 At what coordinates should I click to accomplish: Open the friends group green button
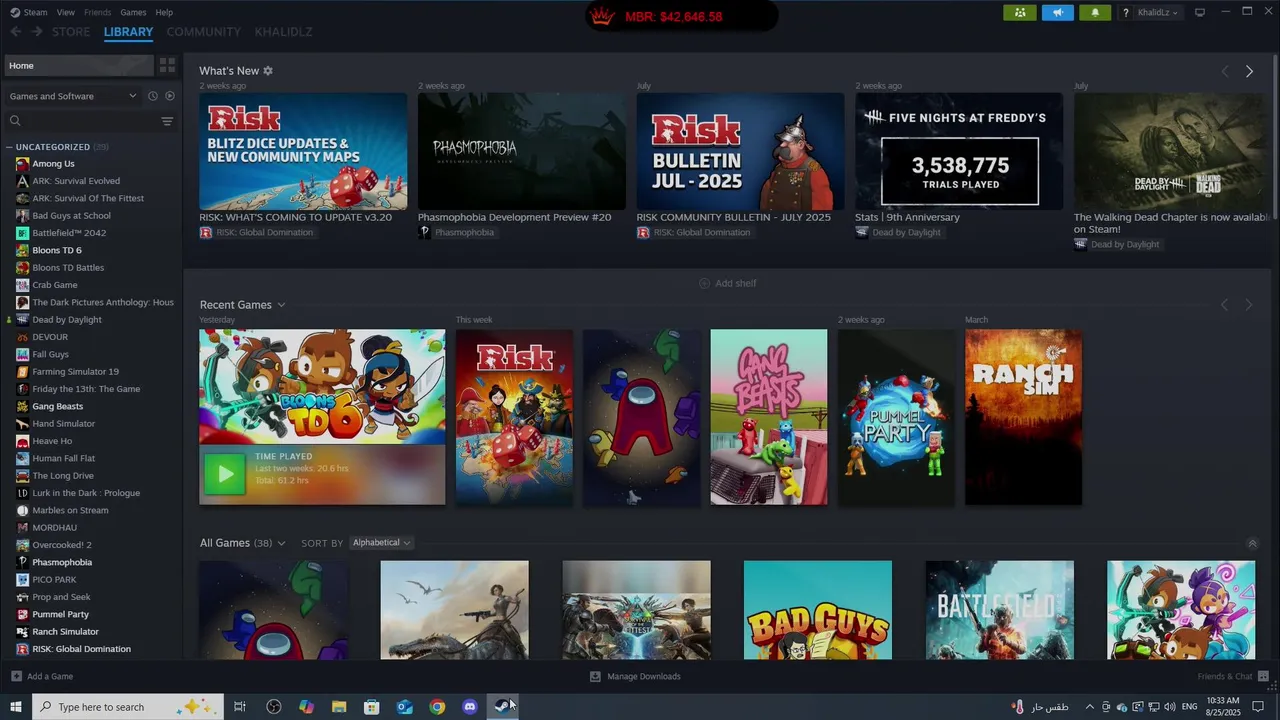click(1019, 12)
